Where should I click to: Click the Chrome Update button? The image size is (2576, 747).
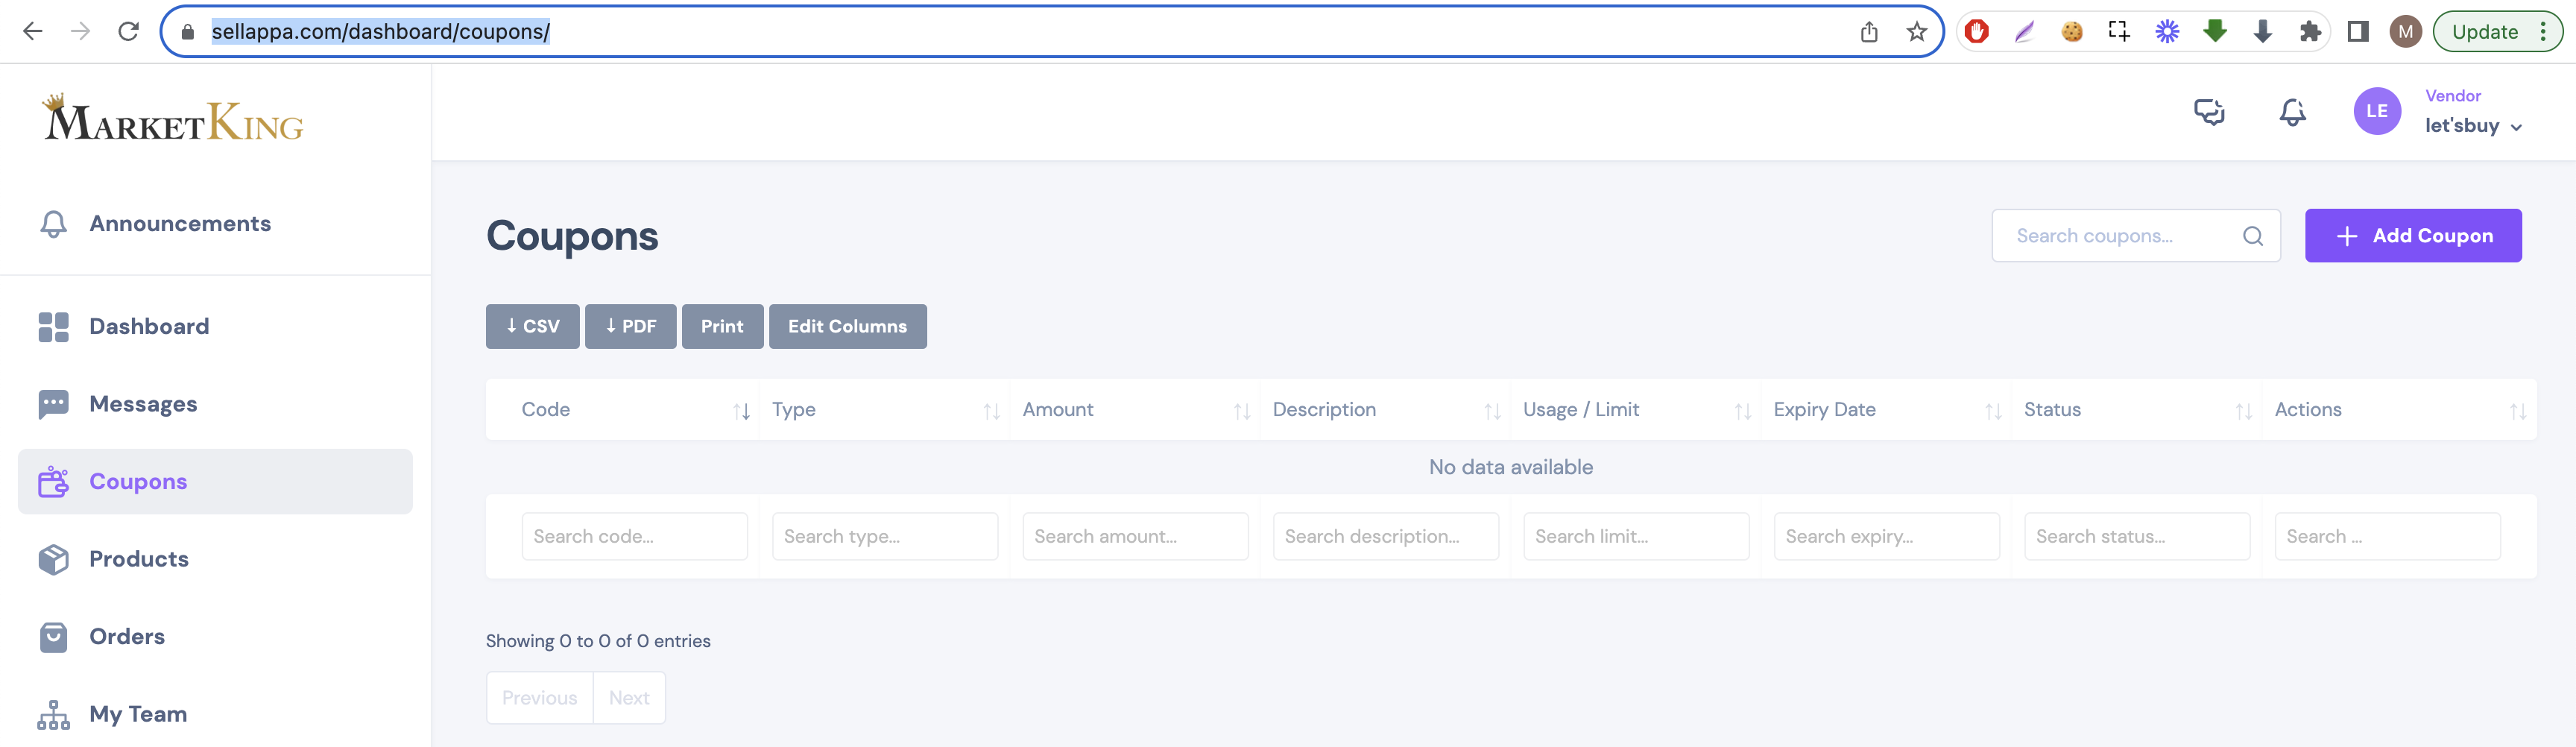pos(2497,32)
